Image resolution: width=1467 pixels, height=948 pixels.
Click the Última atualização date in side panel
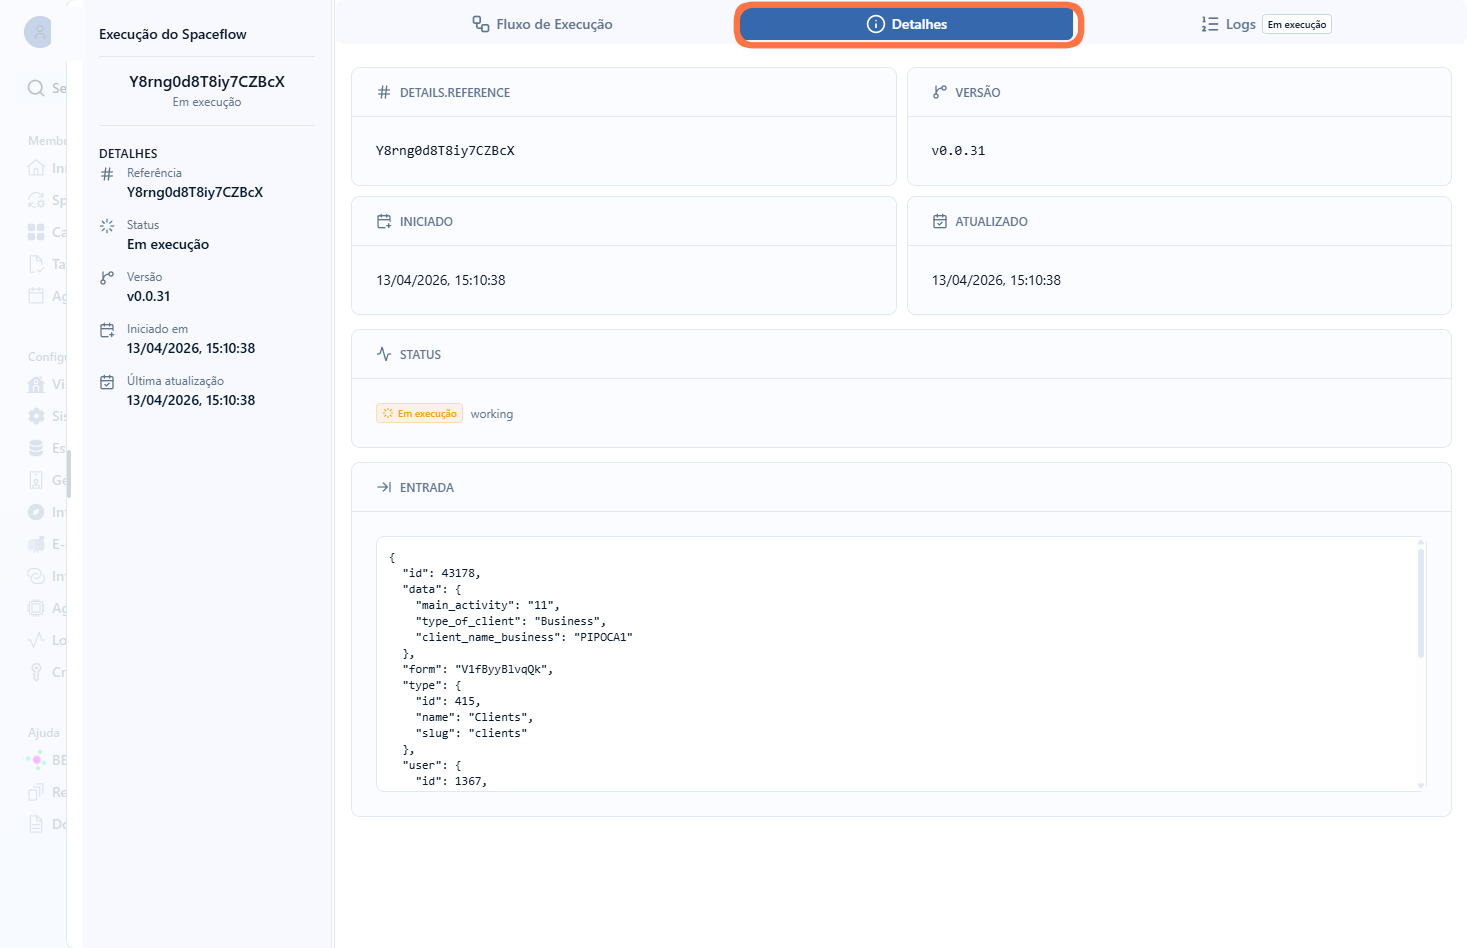(191, 400)
